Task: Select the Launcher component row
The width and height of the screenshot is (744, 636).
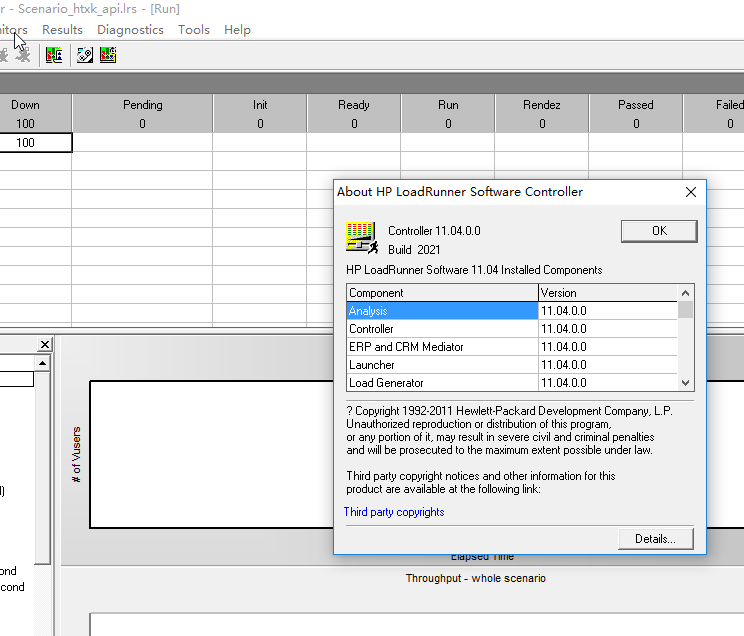Action: pos(512,365)
